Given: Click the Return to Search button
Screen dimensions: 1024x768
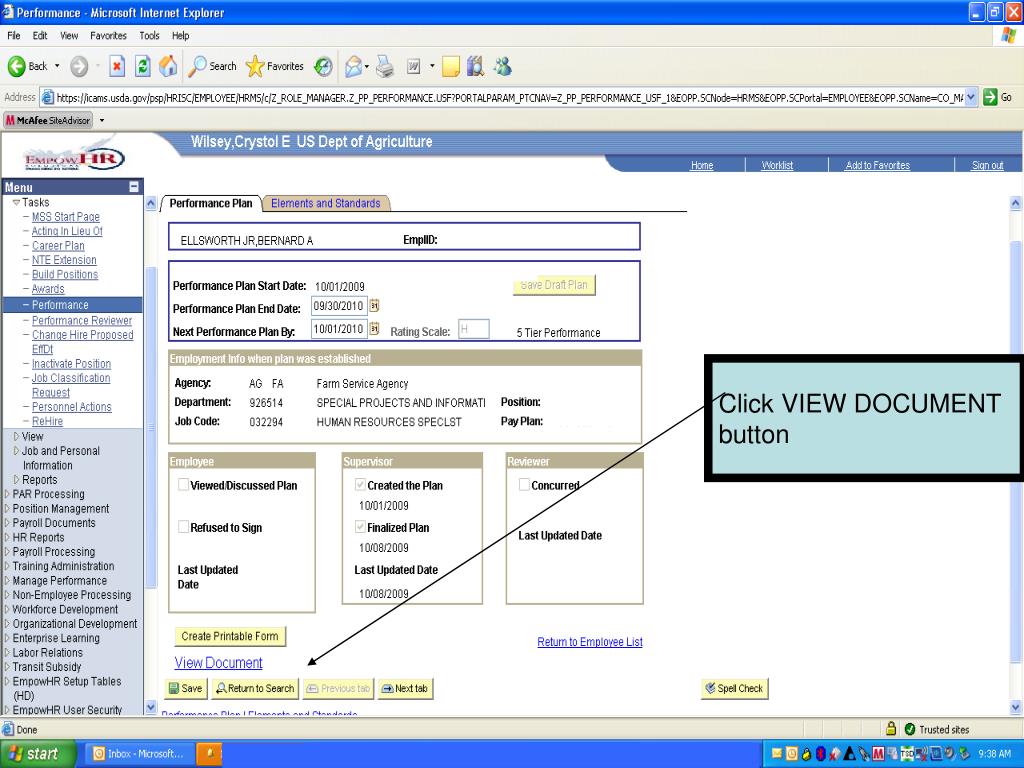Looking at the screenshot, I should [255, 688].
